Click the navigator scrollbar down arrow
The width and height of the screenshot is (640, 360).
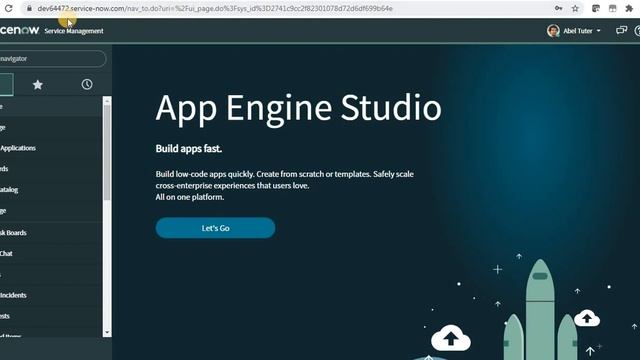[x=107, y=333]
